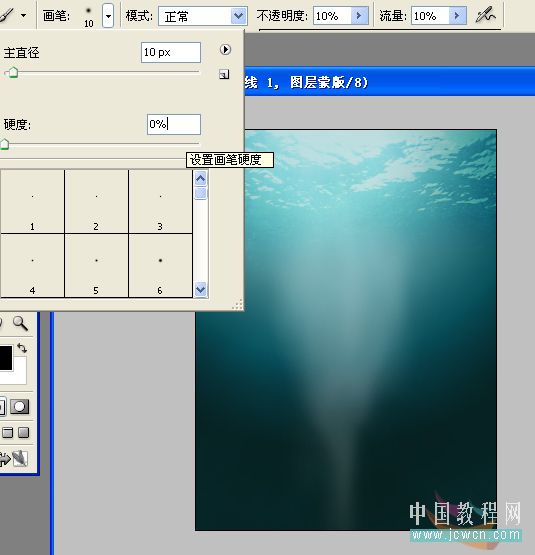This screenshot has width=535, height=555.
Task: Click the black foreground color swatch
Action: [6, 358]
